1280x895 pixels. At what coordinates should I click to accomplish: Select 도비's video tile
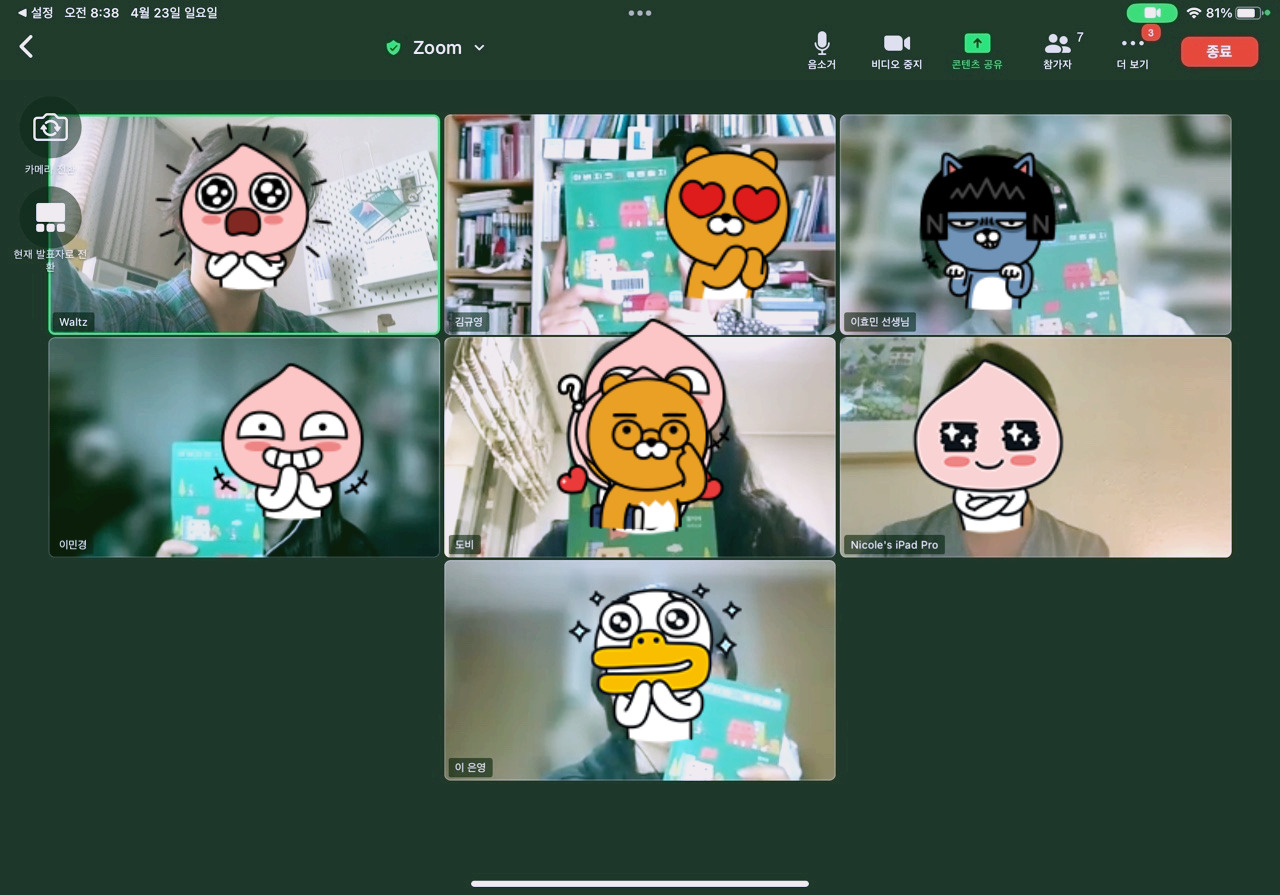coord(640,447)
